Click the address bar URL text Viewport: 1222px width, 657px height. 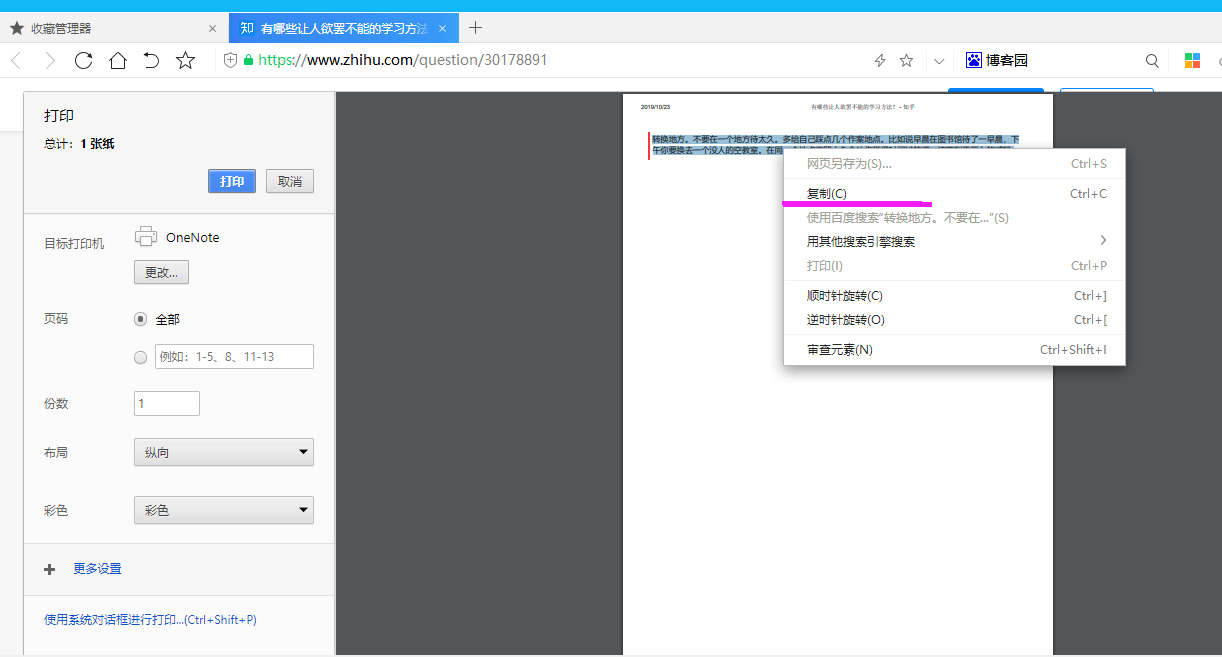tap(402, 60)
